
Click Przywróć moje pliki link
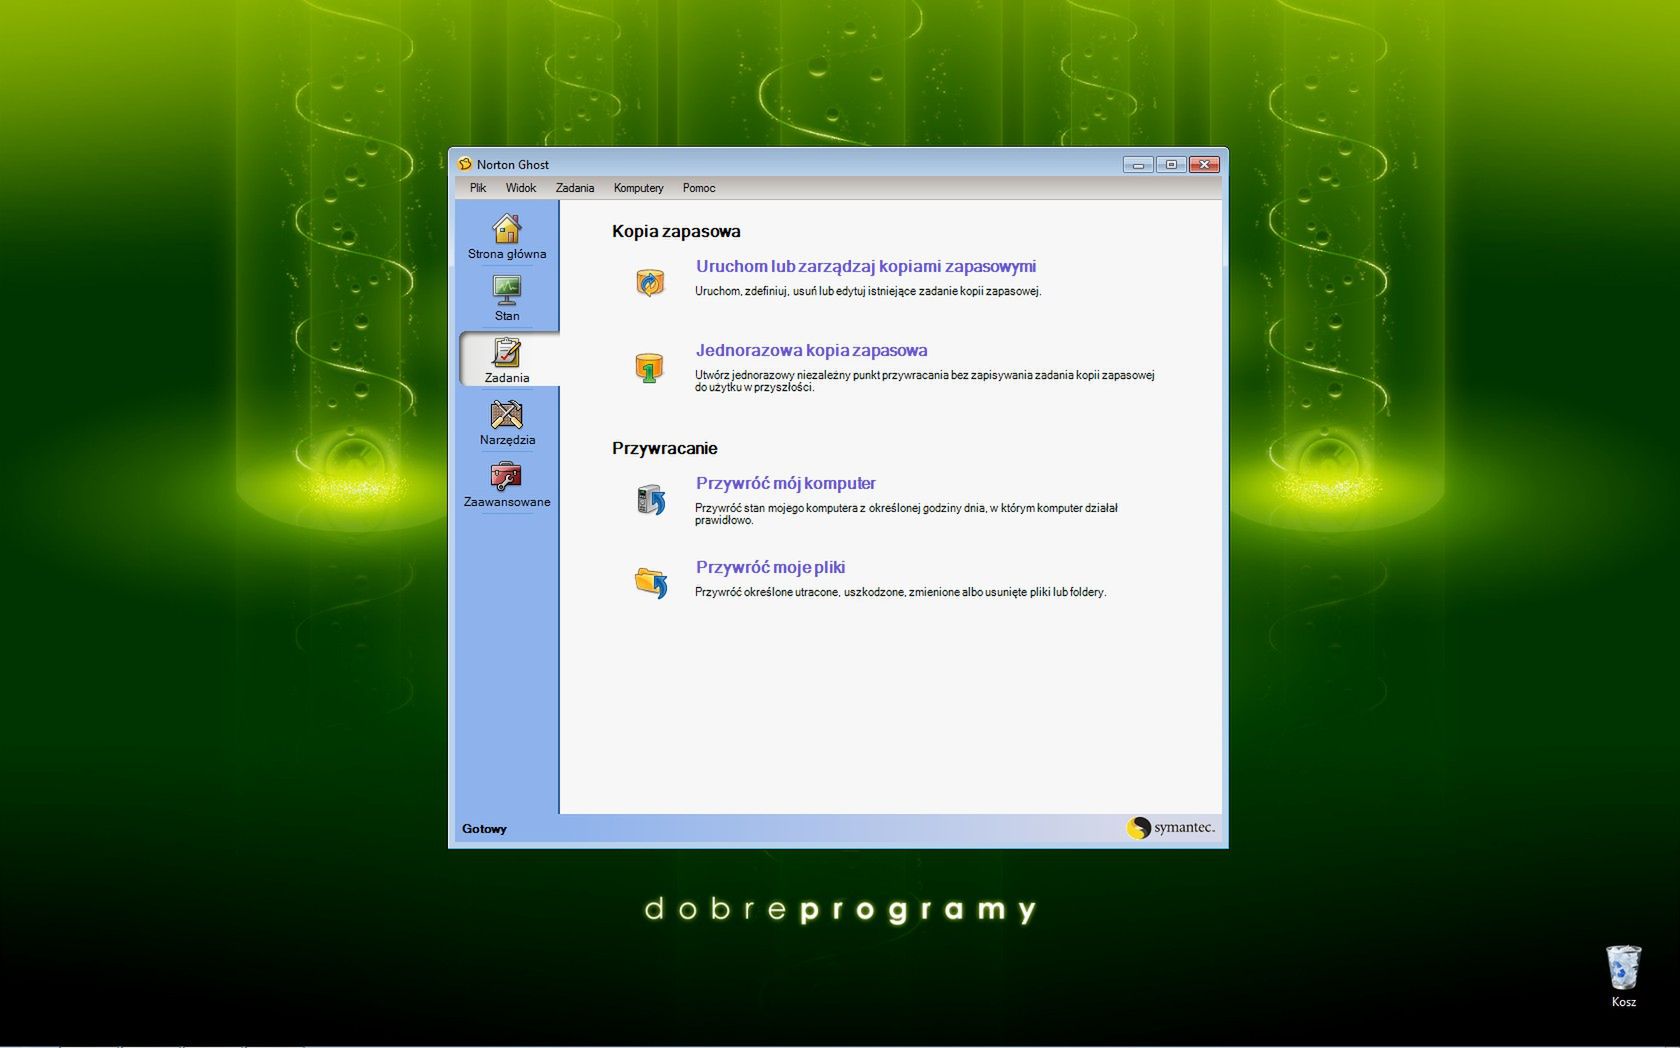coord(771,568)
